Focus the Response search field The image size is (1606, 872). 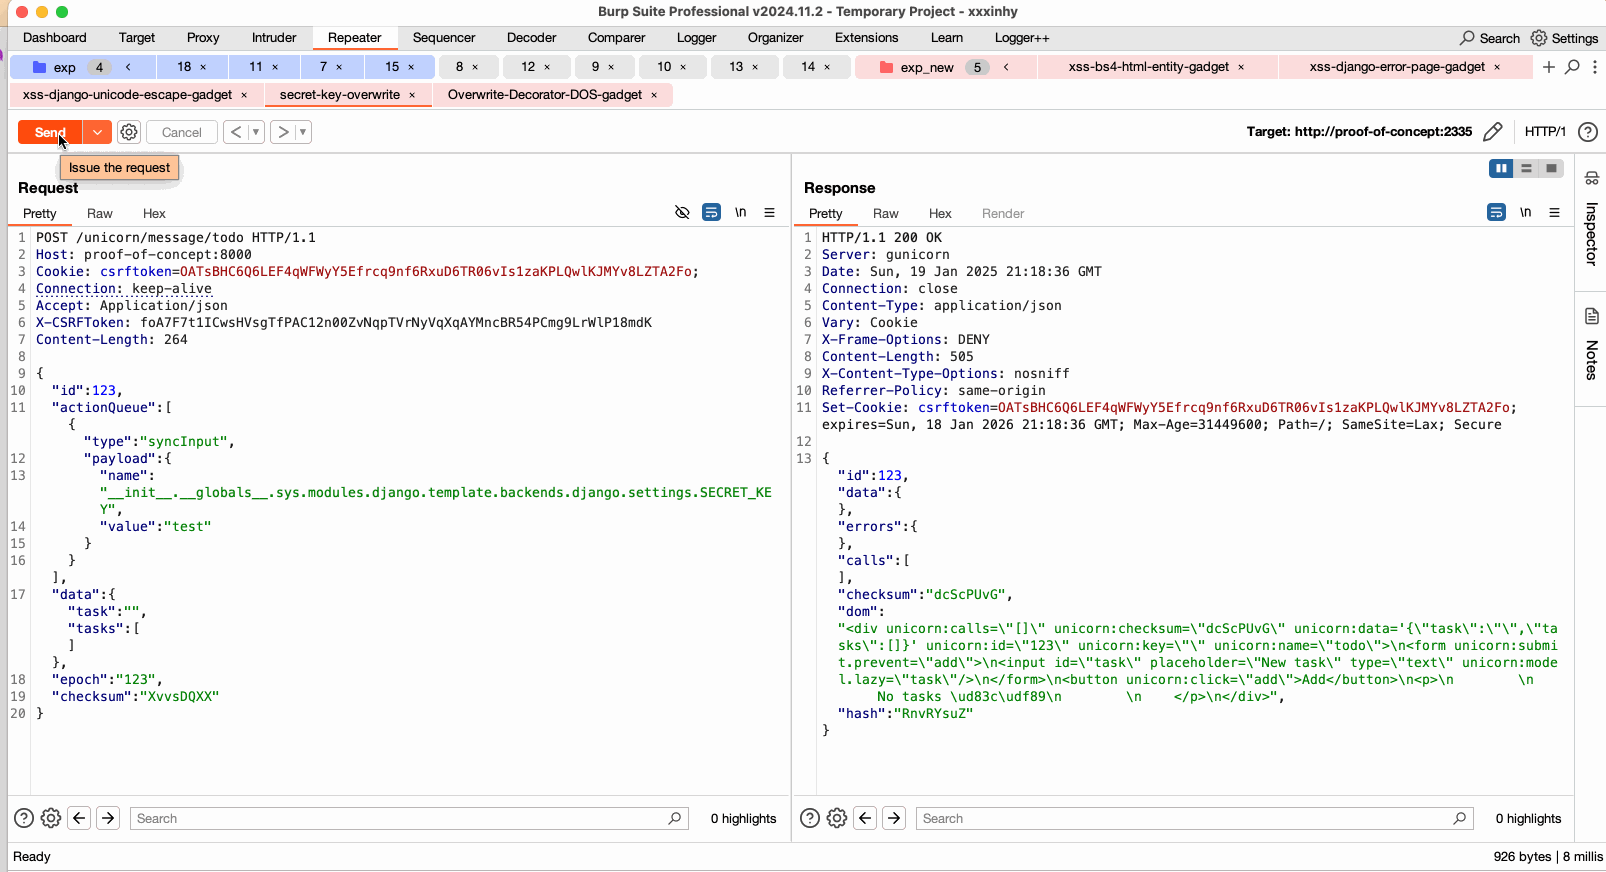point(1196,818)
